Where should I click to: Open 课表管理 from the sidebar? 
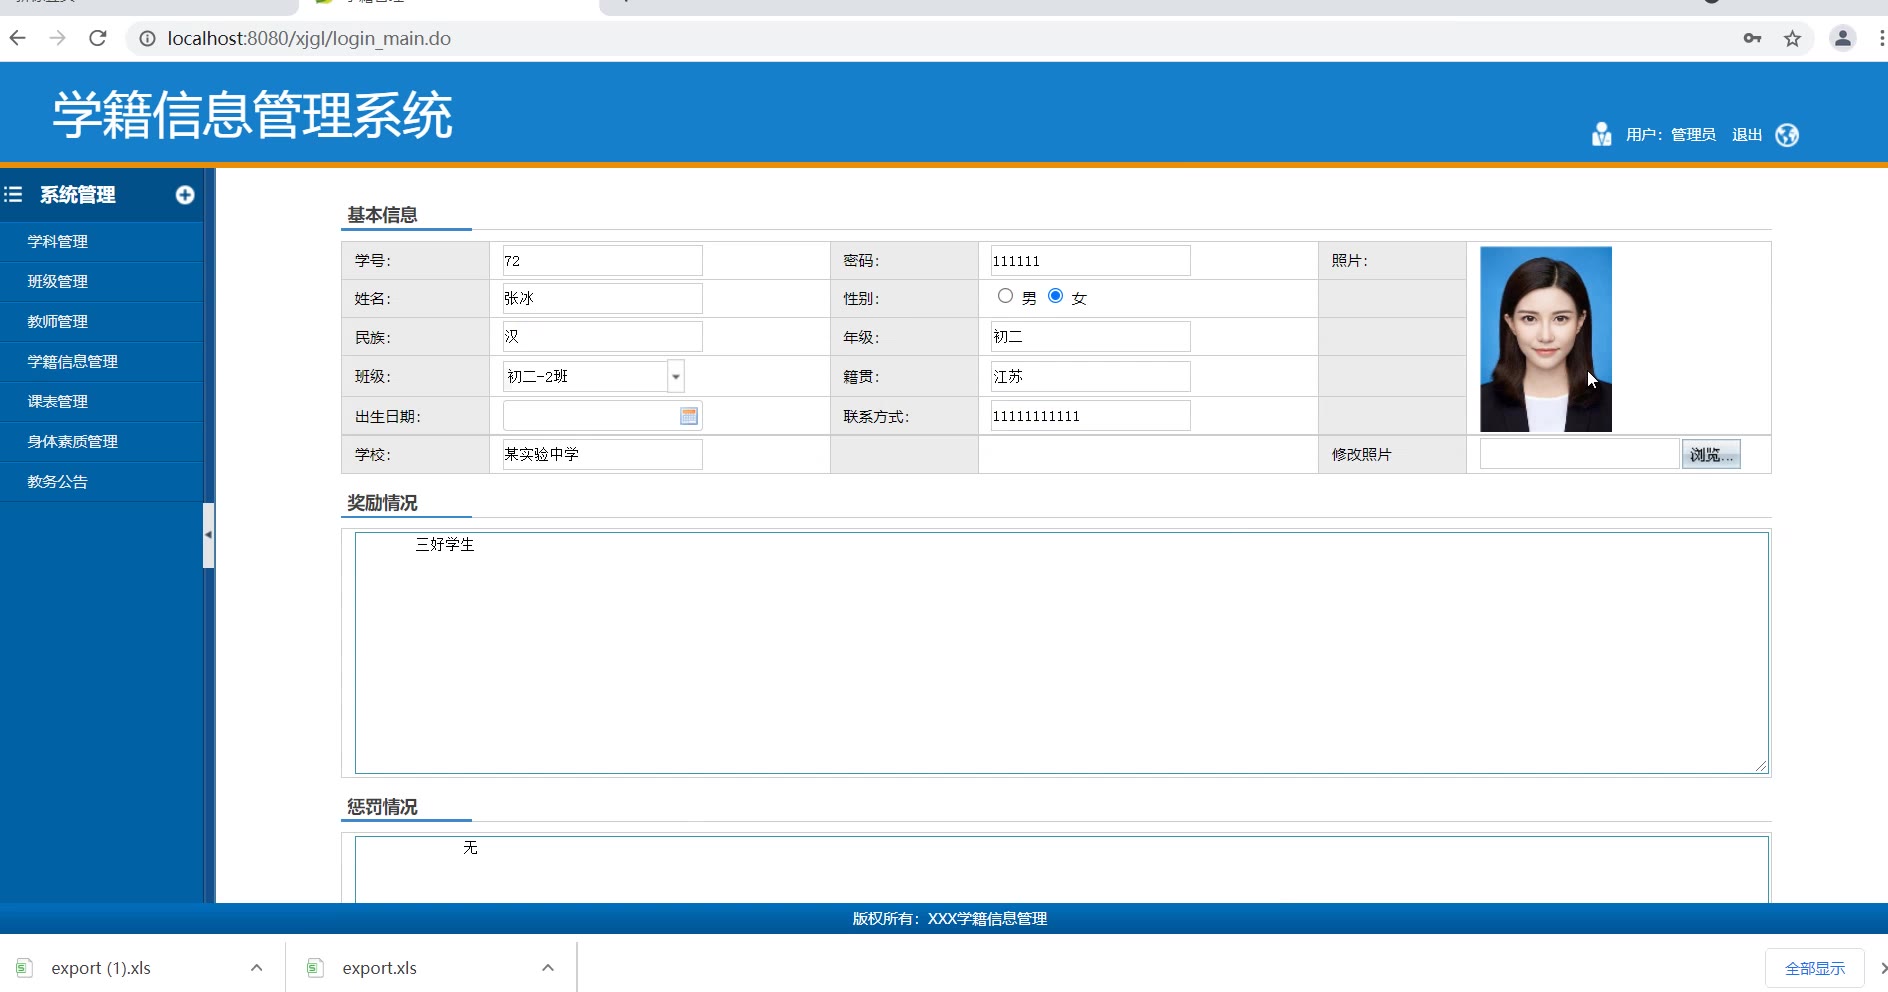click(x=58, y=402)
